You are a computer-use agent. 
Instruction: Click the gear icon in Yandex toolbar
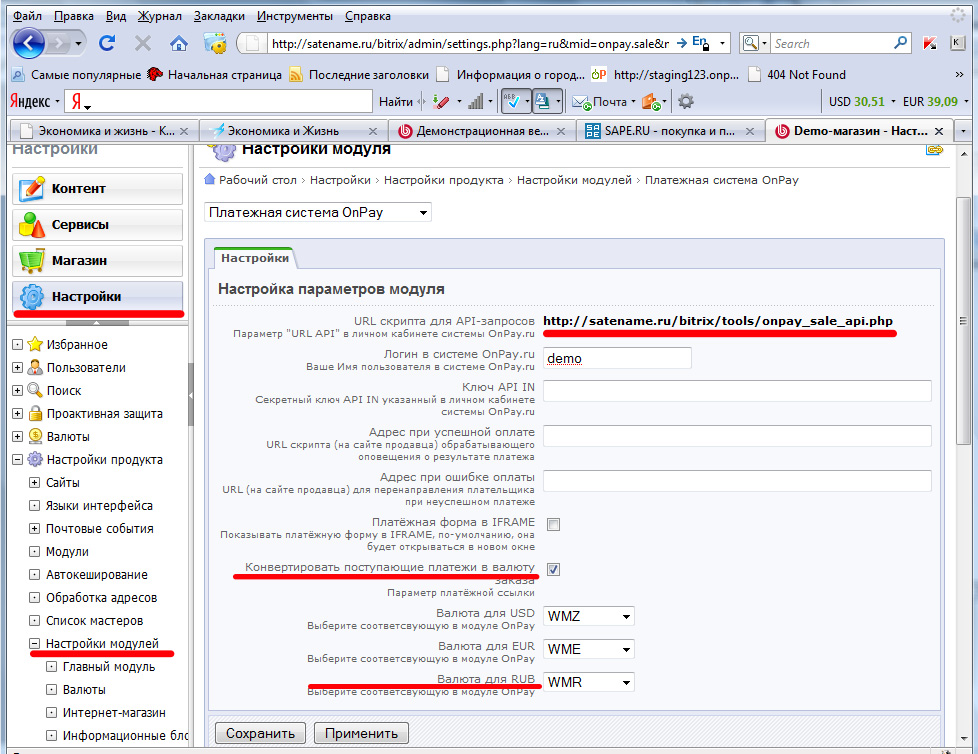point(686,101)
